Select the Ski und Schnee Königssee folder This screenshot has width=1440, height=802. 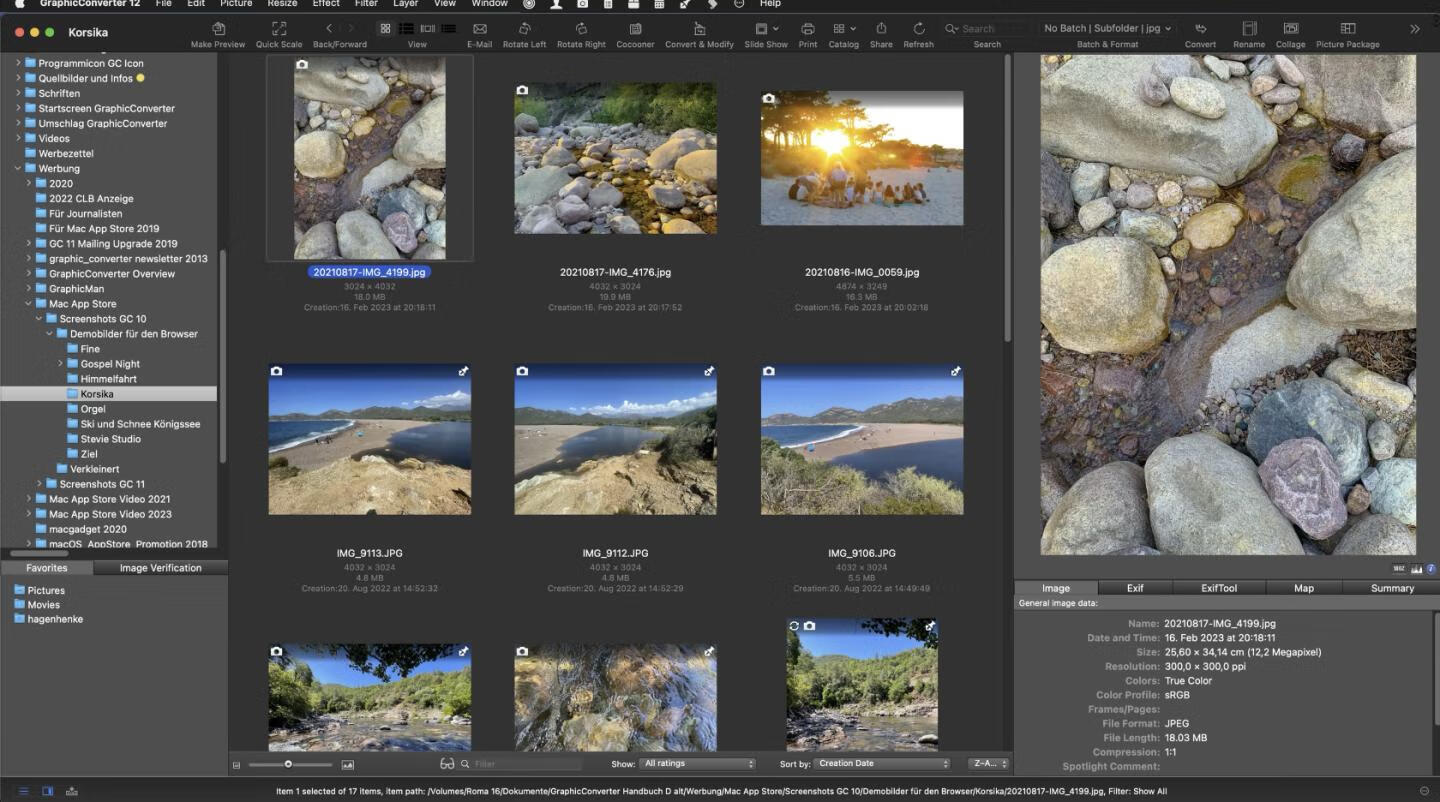140,424
